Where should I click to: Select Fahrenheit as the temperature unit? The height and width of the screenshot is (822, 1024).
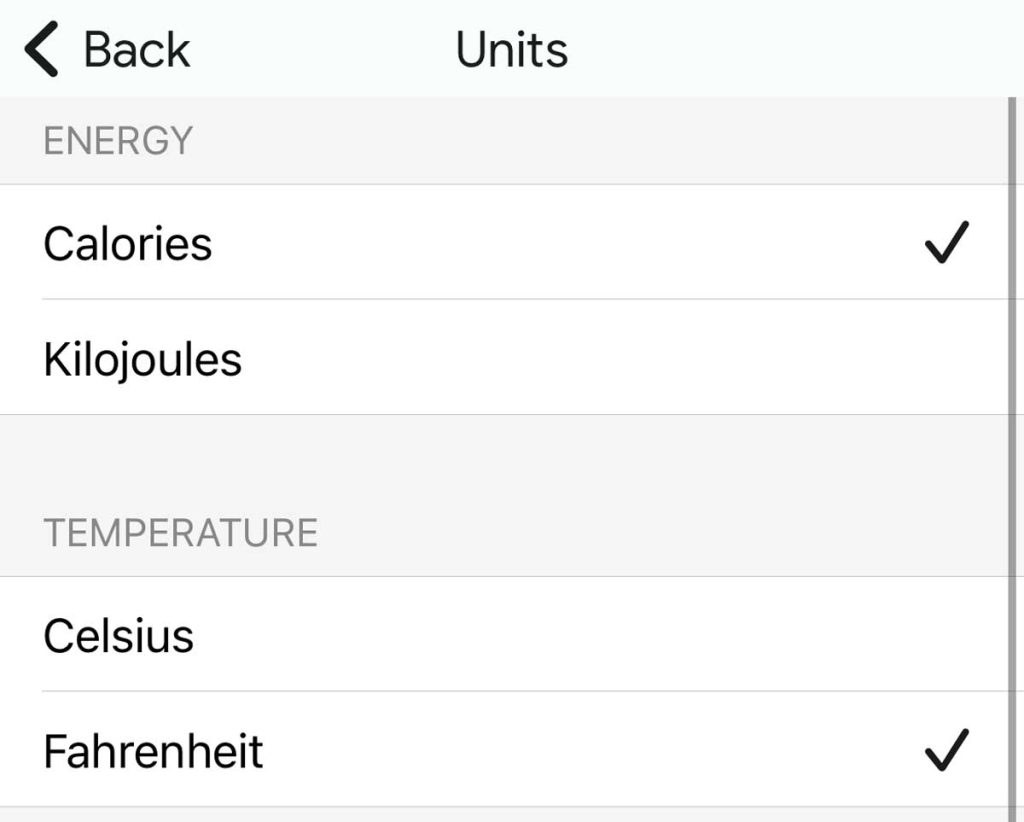point(153,751)
